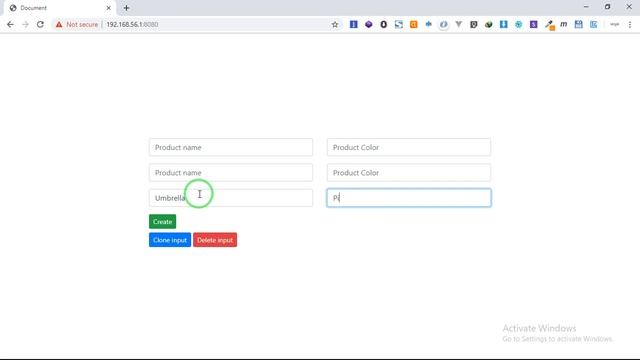Image resolution: width=640 pixels, height=360 pixels.
Task: Click the red Delete input button
Action: point(215,240)
